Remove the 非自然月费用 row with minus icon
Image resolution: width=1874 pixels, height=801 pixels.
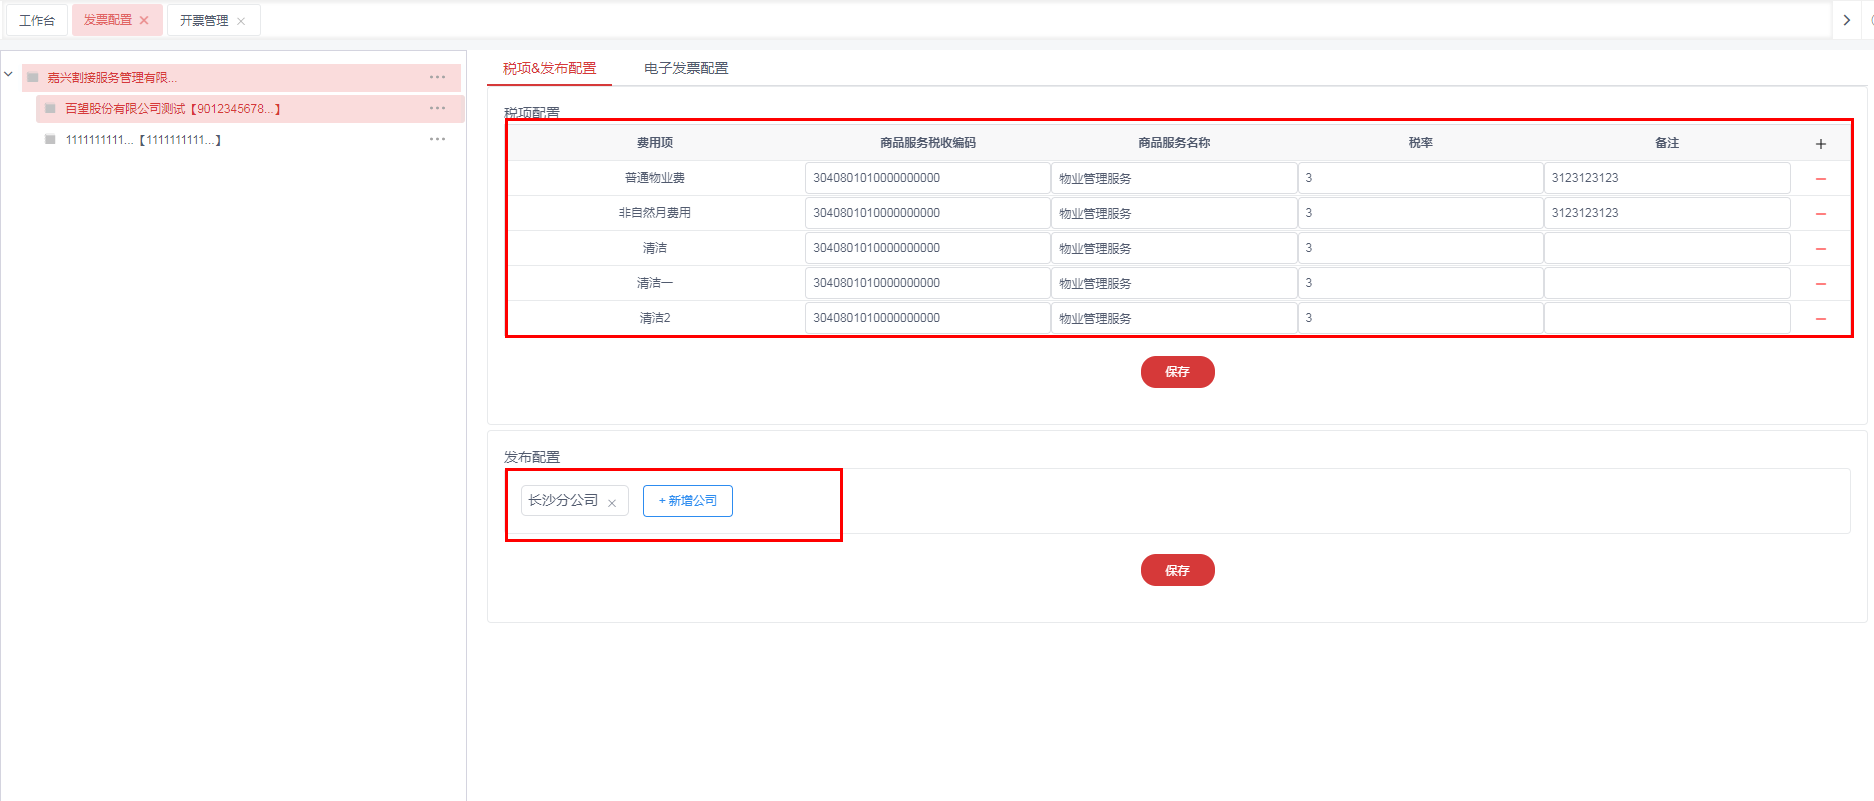pyautogui.click(x=1821, y=214)
